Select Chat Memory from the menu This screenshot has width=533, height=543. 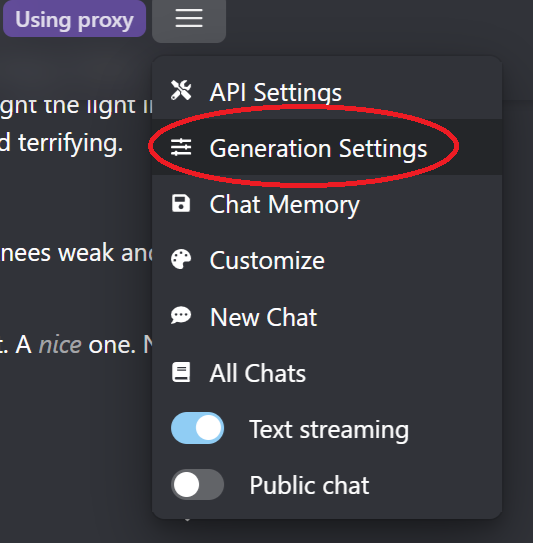tap(327, 203)
